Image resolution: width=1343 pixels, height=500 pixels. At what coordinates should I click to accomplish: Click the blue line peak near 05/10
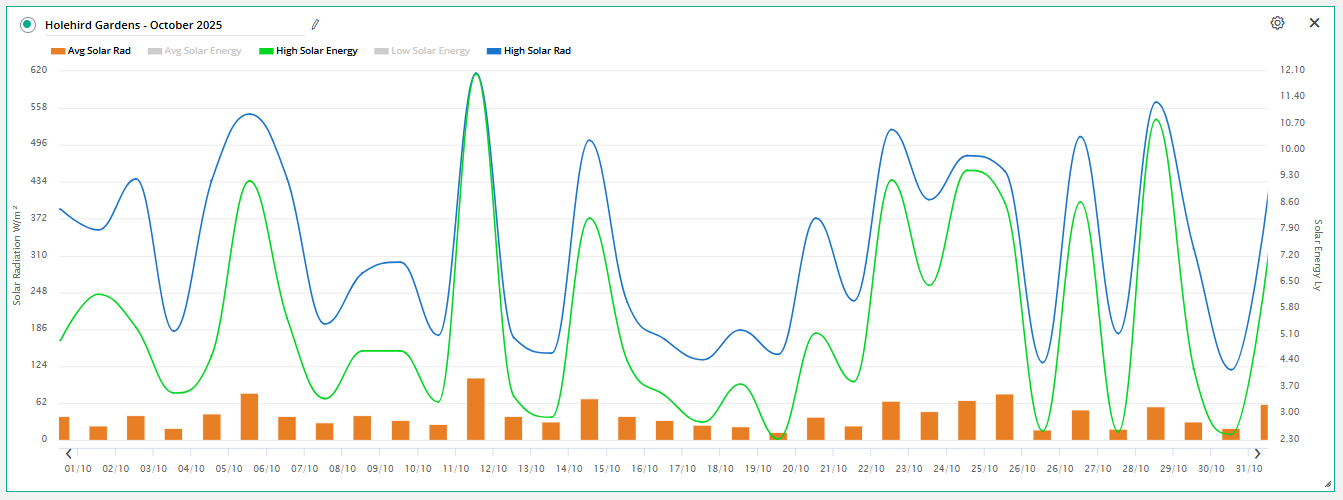(248, 114)
